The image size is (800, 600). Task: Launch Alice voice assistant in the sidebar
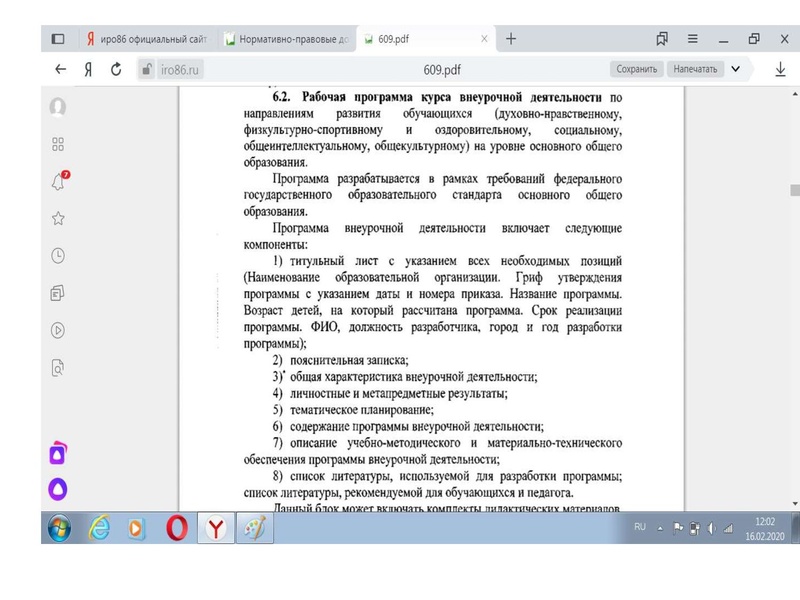(x=56, y=489)
